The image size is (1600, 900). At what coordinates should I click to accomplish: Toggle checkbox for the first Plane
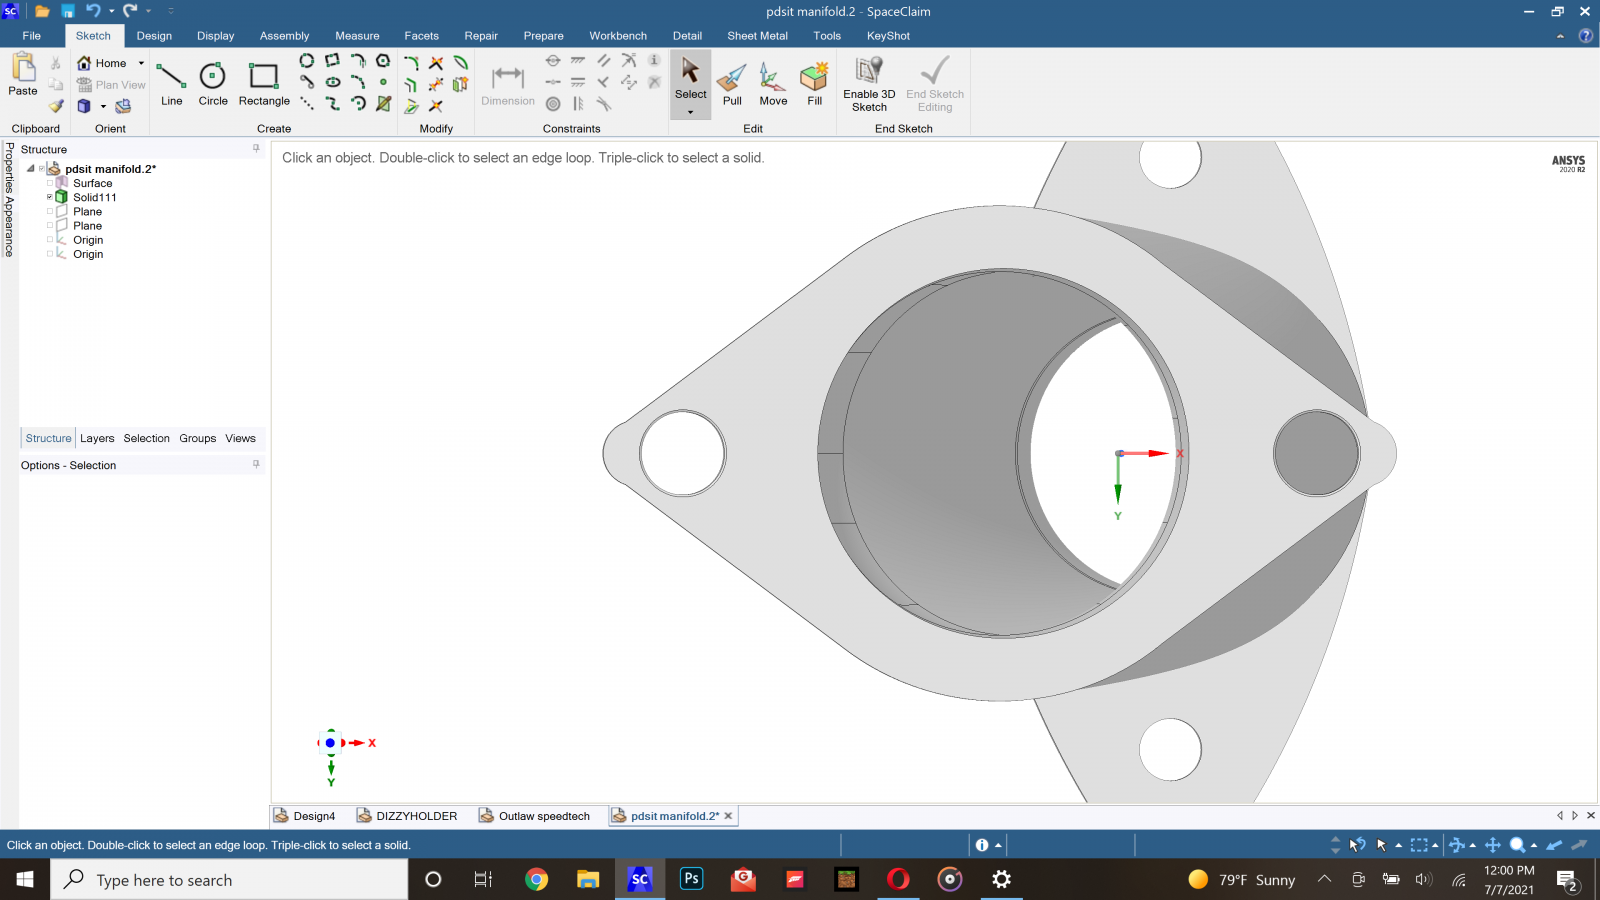pos(50,211)
